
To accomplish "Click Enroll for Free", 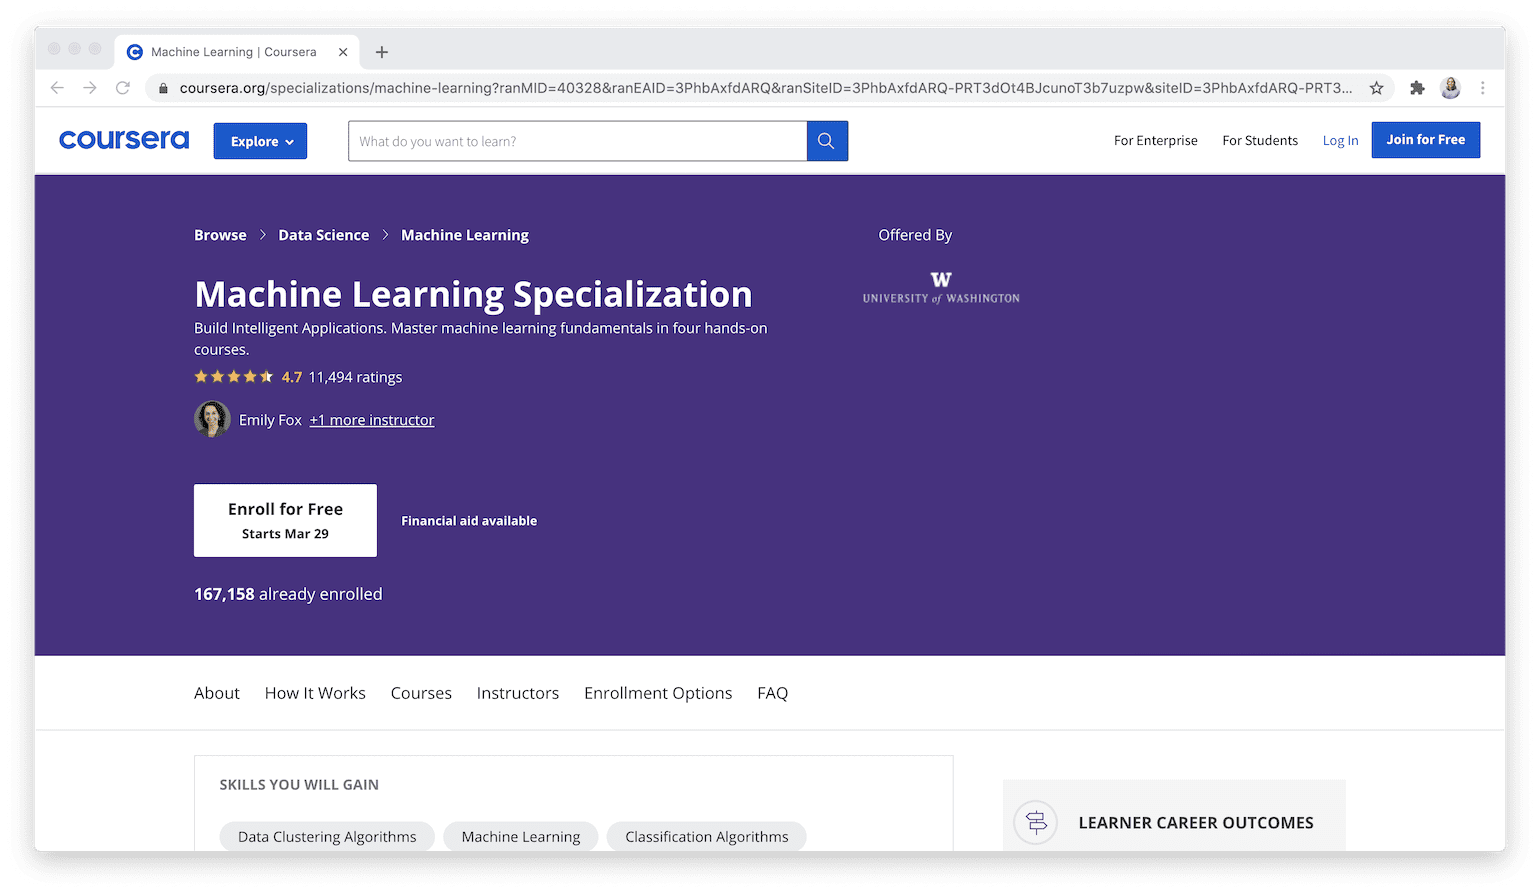I will click(x=284, y=520).
